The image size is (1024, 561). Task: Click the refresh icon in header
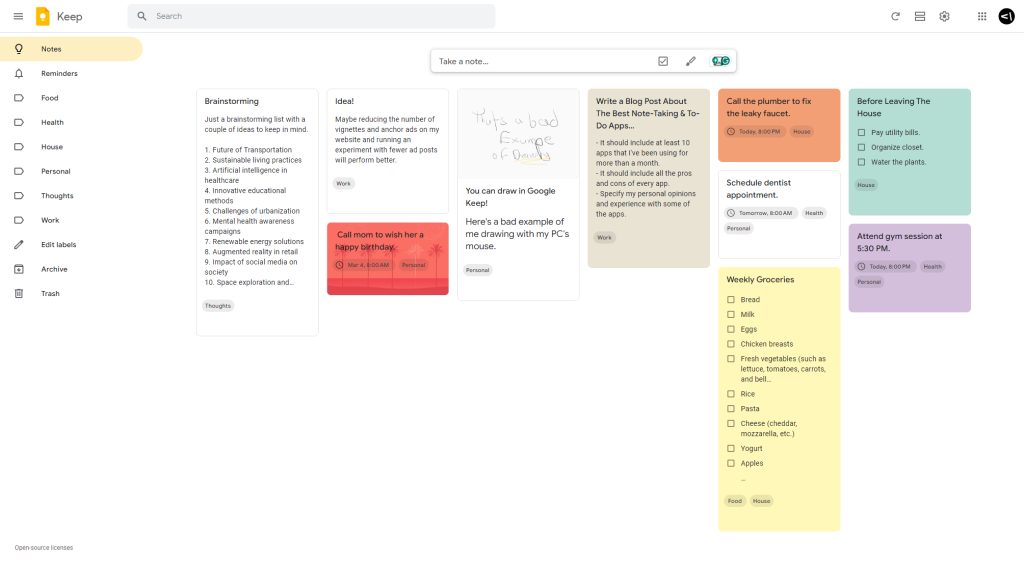[x=895, y=16]
